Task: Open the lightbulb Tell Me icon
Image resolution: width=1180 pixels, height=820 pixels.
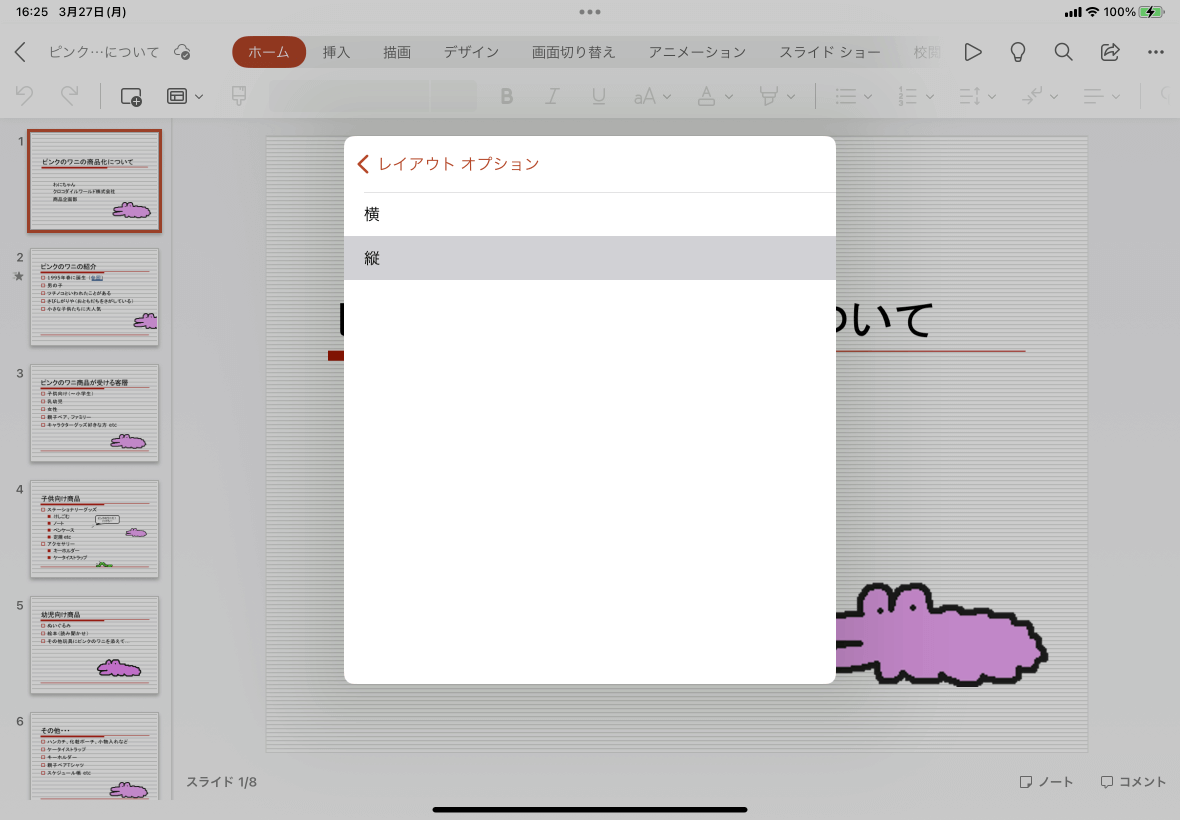Action: click(x=1017, y=52)
